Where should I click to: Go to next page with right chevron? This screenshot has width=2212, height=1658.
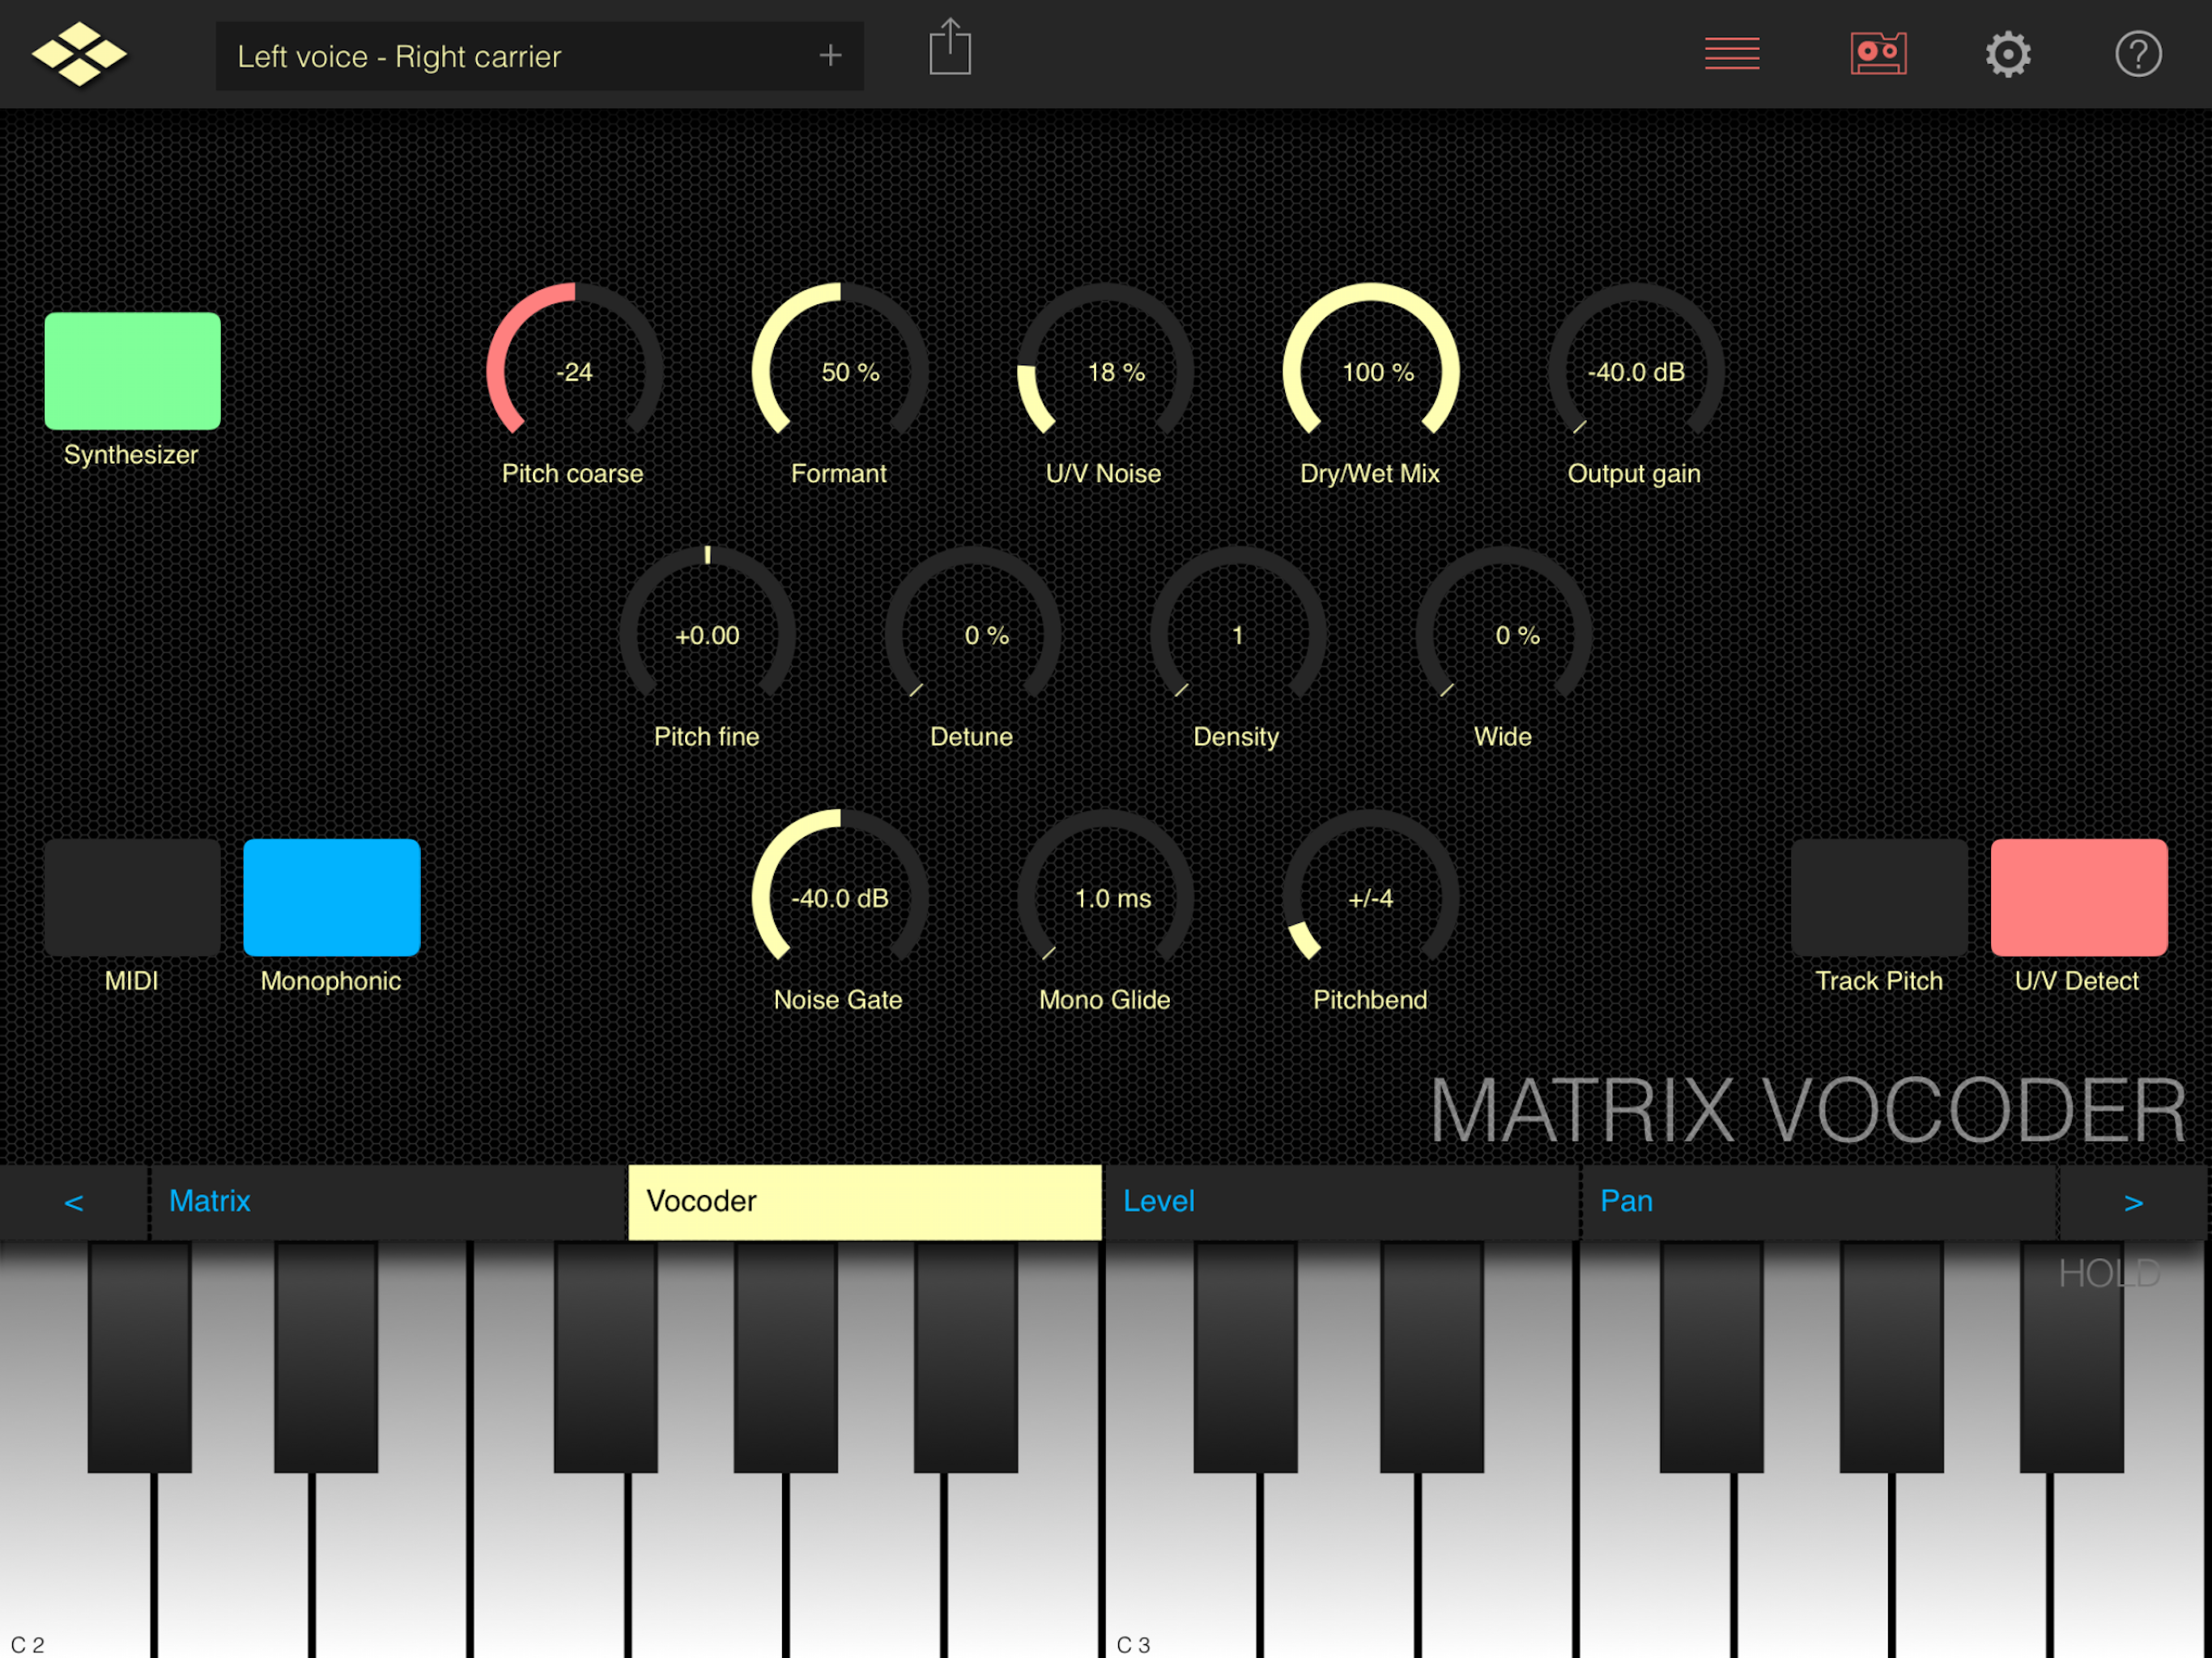pos(2133,1202)
